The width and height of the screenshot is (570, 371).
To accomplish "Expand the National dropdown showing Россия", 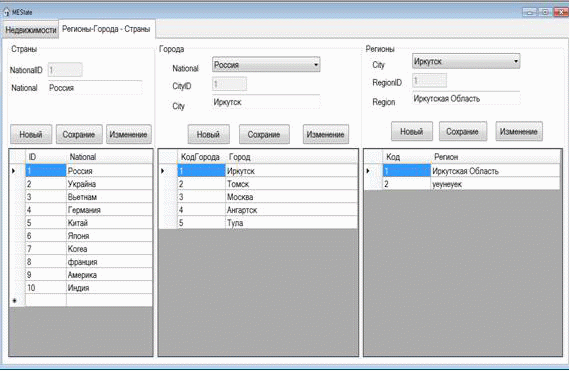I will pos(266,65).
